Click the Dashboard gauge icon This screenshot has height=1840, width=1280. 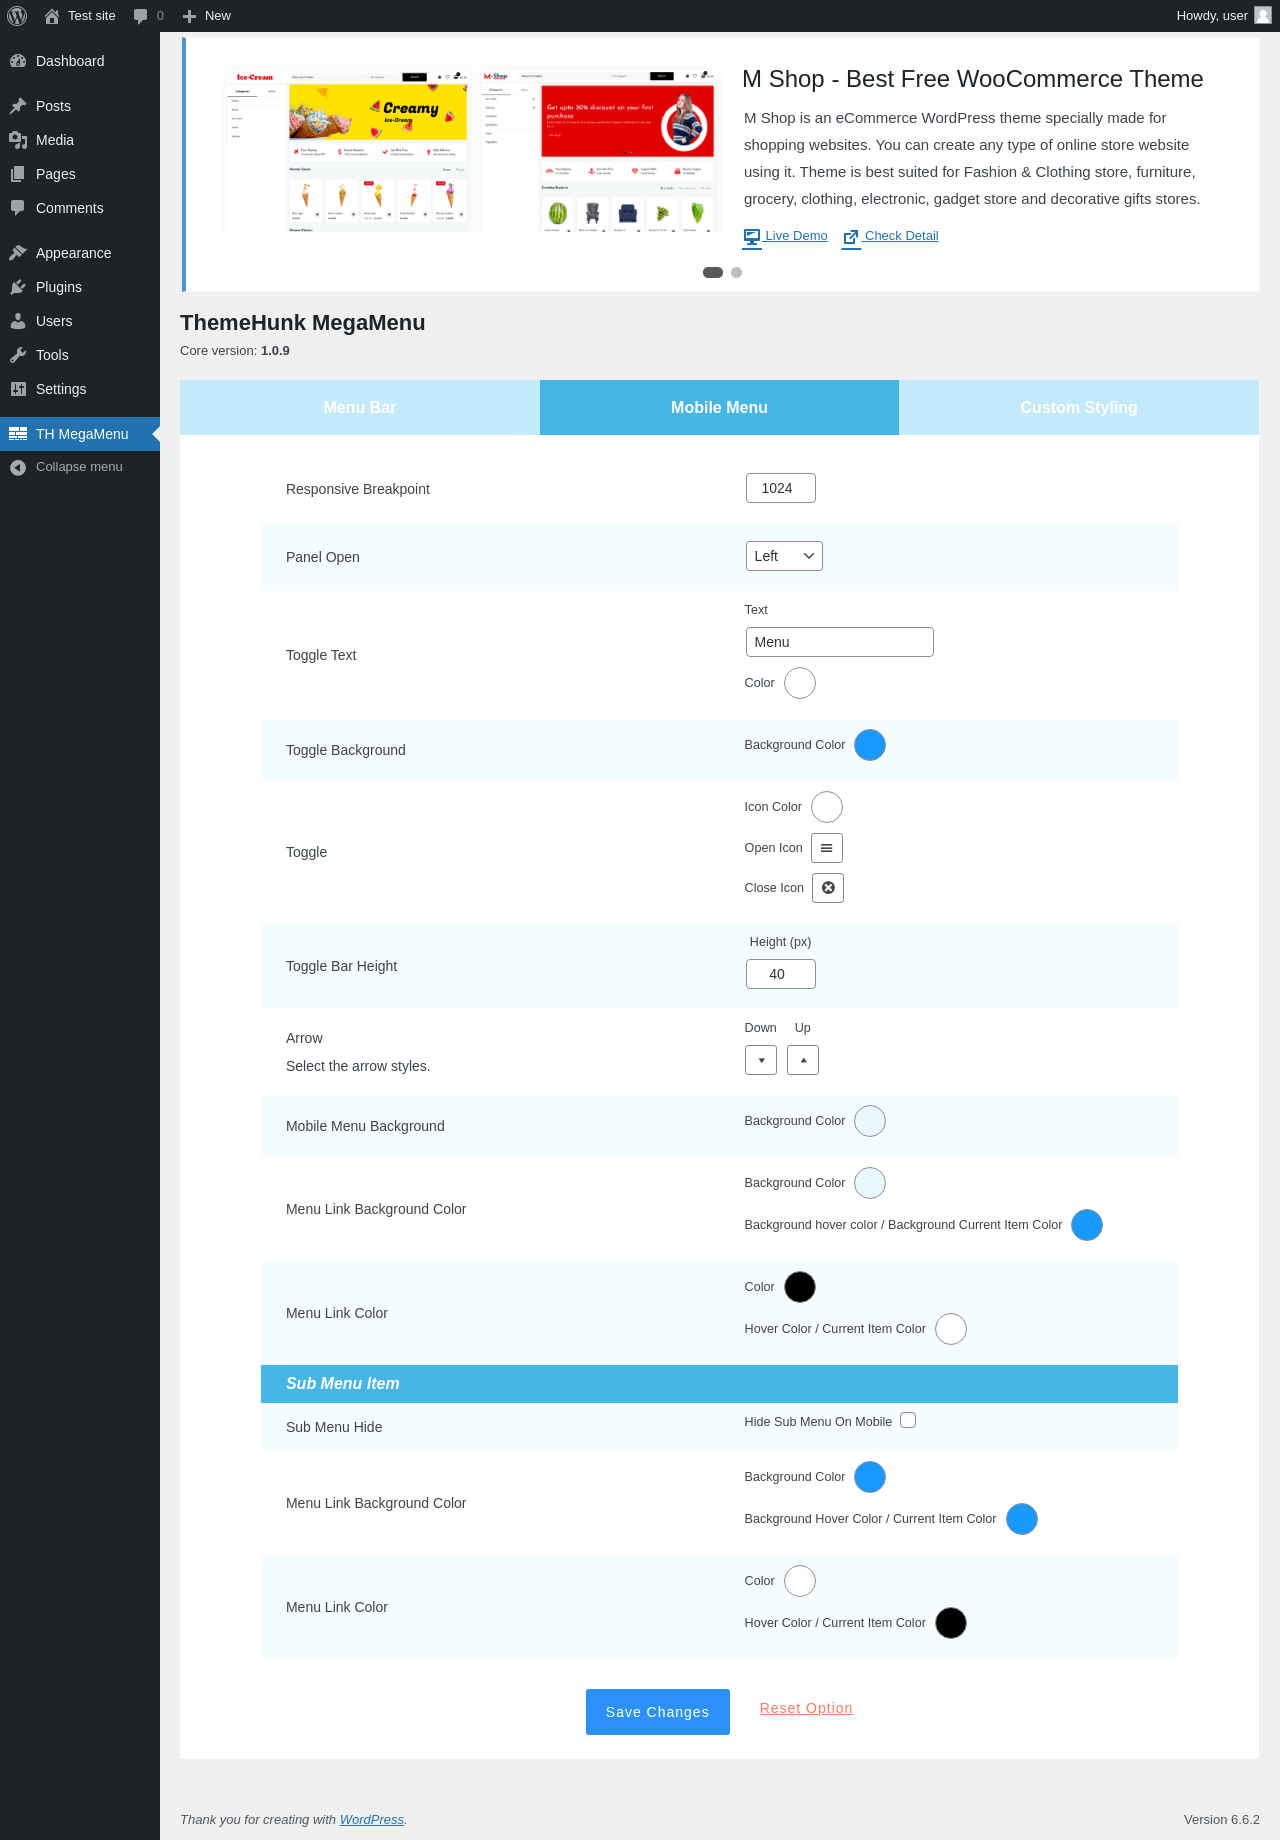[x=18, y=61]
